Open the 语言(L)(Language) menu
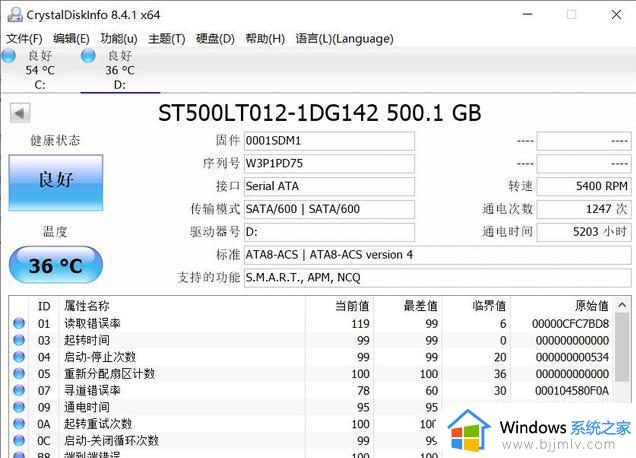 330,39
